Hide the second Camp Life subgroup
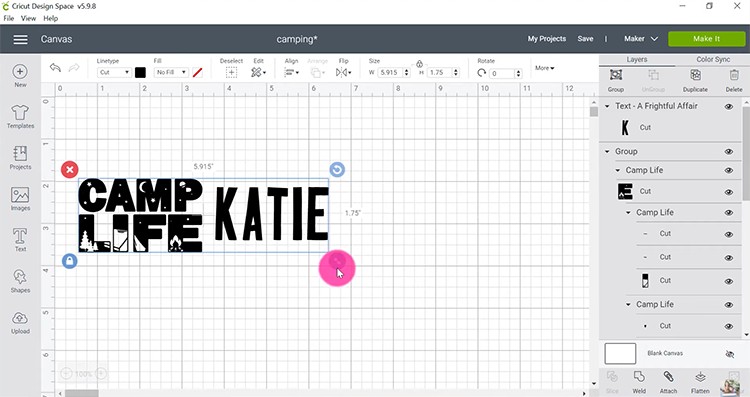 (729, 213)
